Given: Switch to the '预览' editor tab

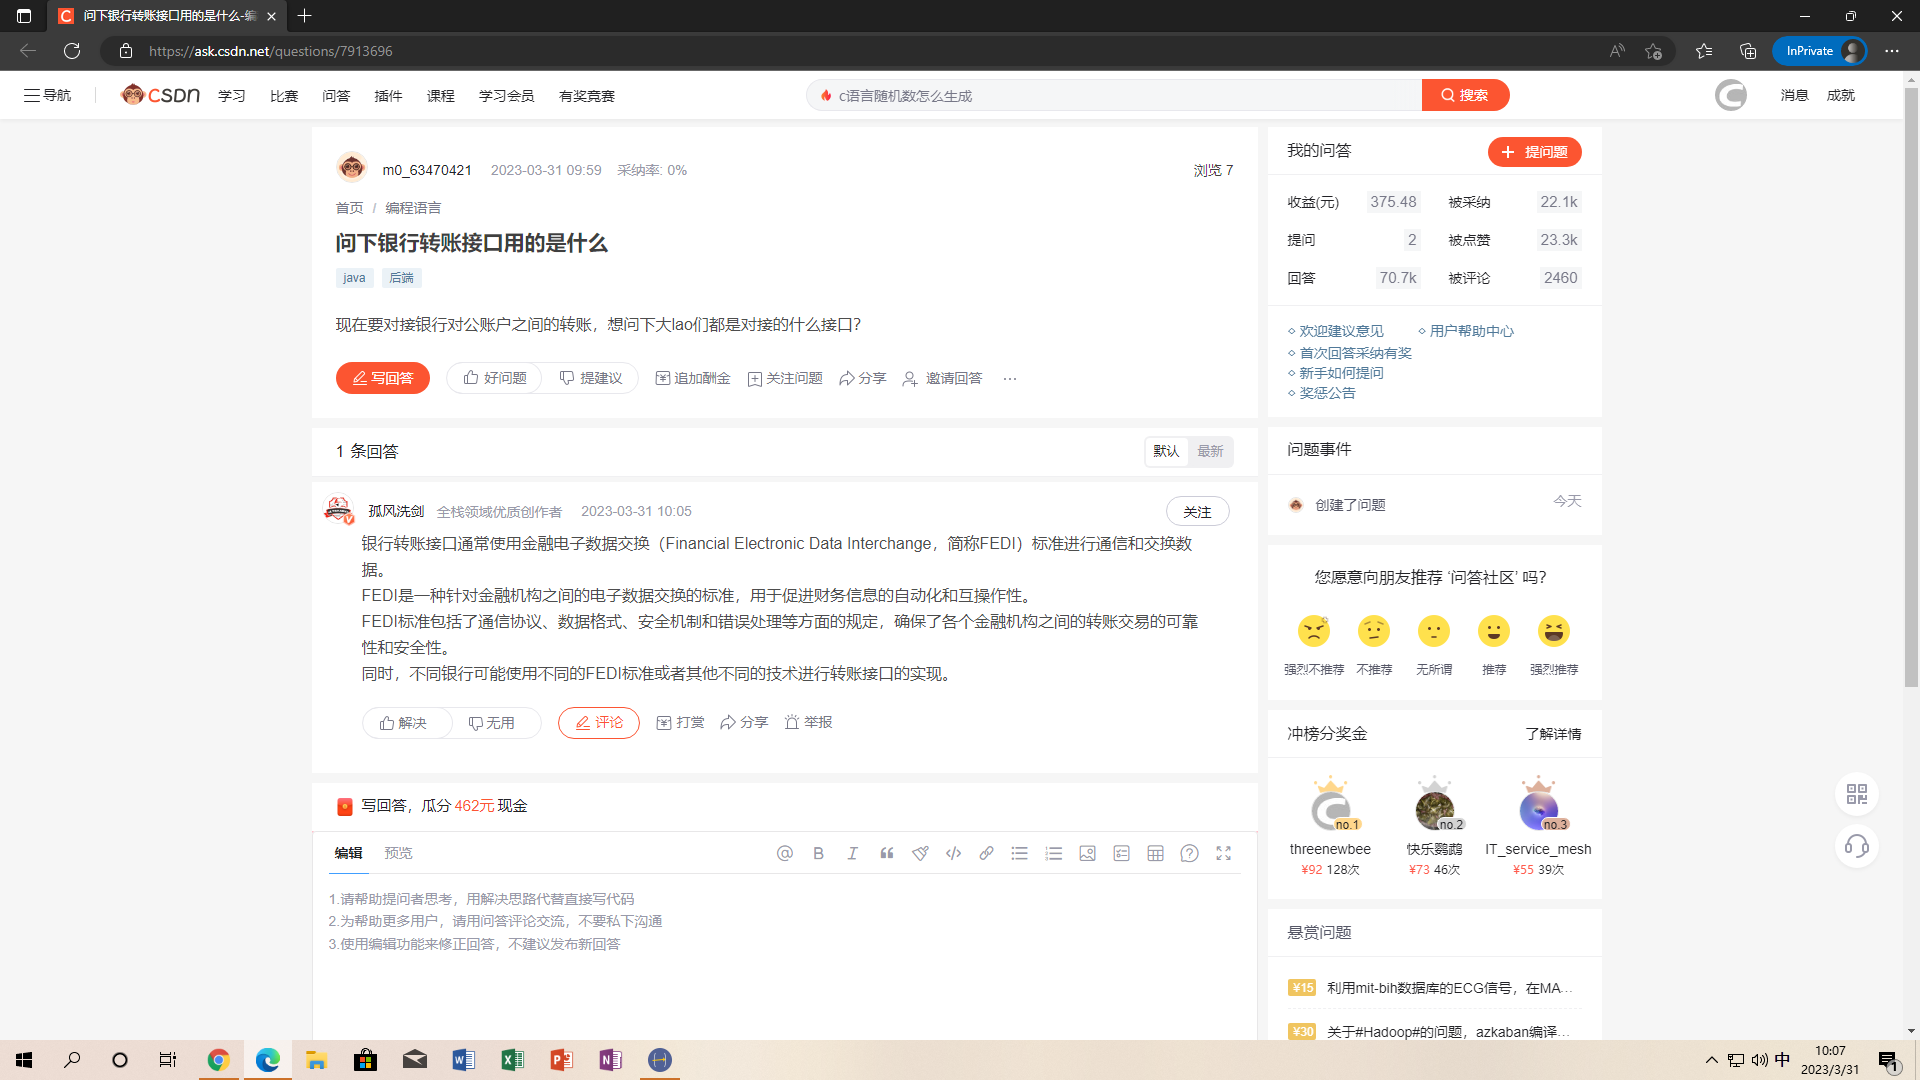Looking at the screenshot, I should coord(398,853).
